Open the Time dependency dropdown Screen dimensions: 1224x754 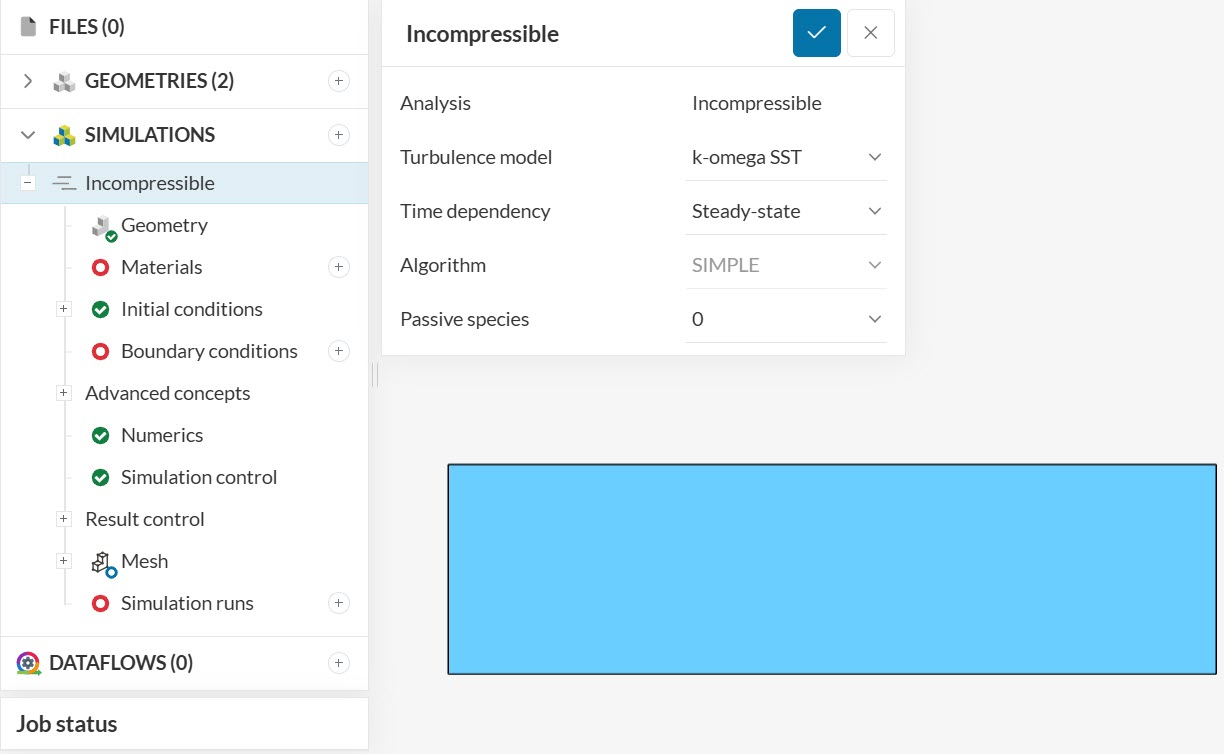pos(786,211)
